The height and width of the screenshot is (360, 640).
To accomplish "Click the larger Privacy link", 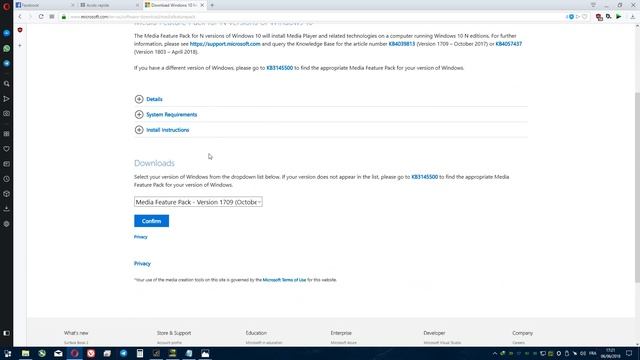I will click(142, 264).
